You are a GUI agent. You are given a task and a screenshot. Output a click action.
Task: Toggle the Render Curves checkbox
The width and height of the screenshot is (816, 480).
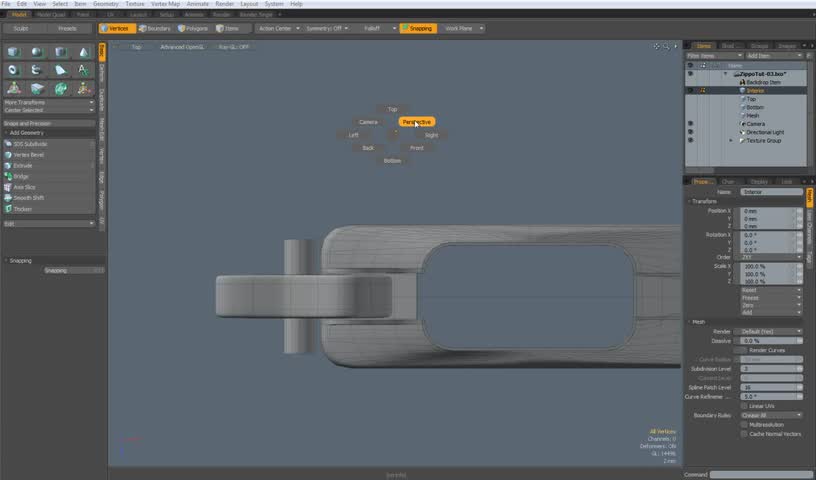pyautogui.click(x=744, y=350)
